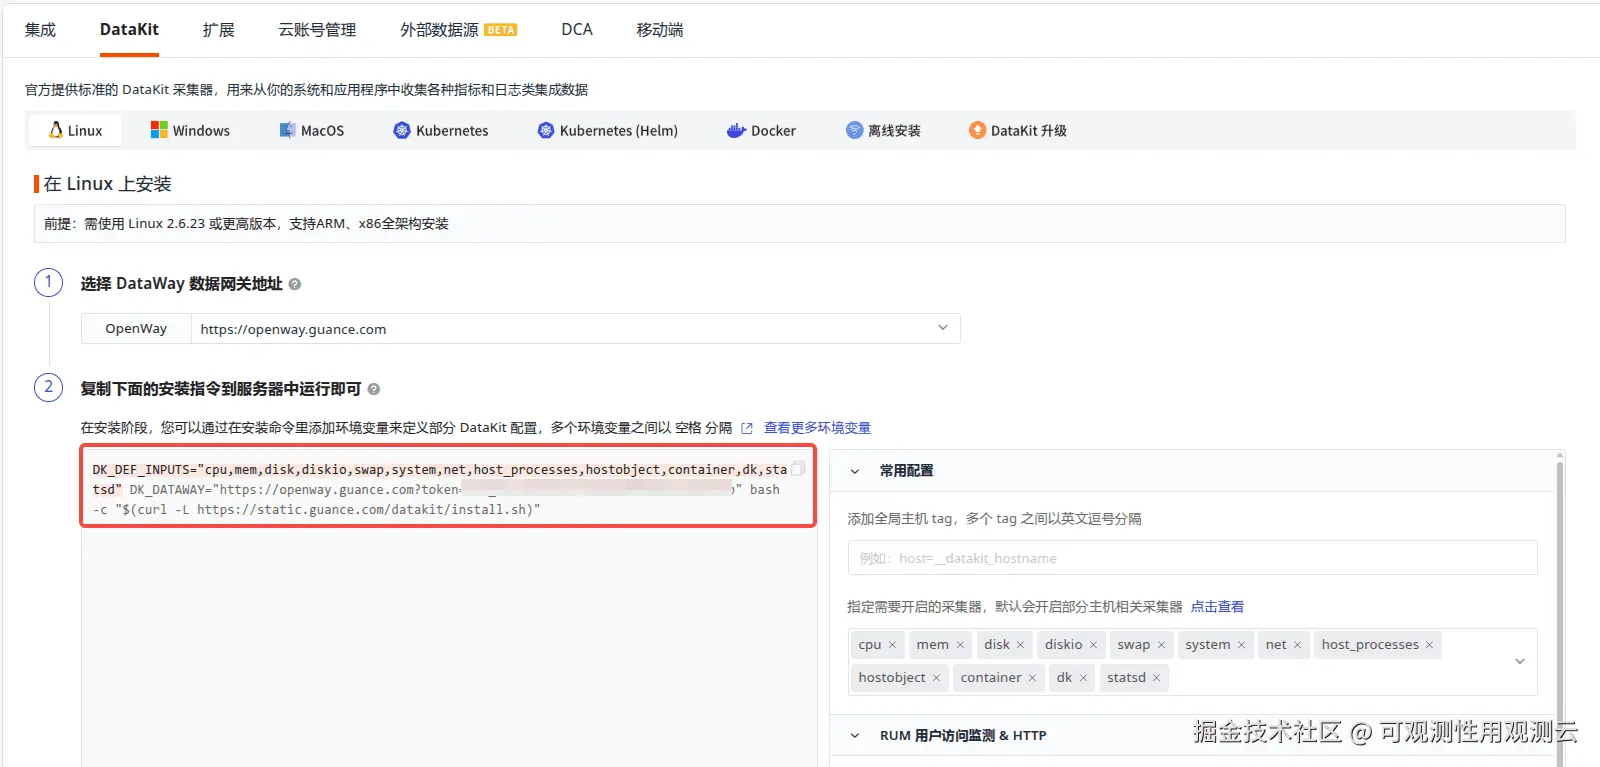Remove the cpu collector tag
Image resolution: width=1600 pixels, height=767 pixels.
click(892, 645)
